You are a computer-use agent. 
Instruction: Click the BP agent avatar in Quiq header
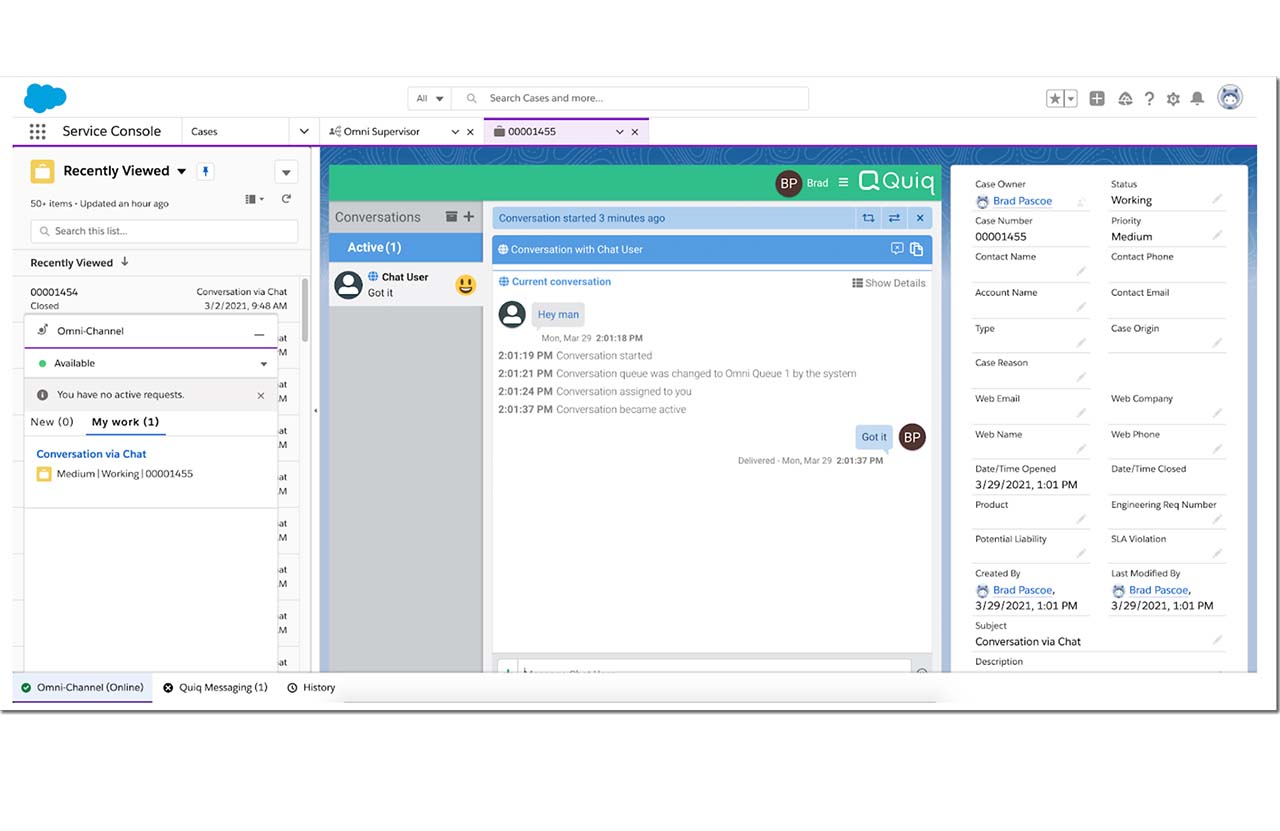789,183
